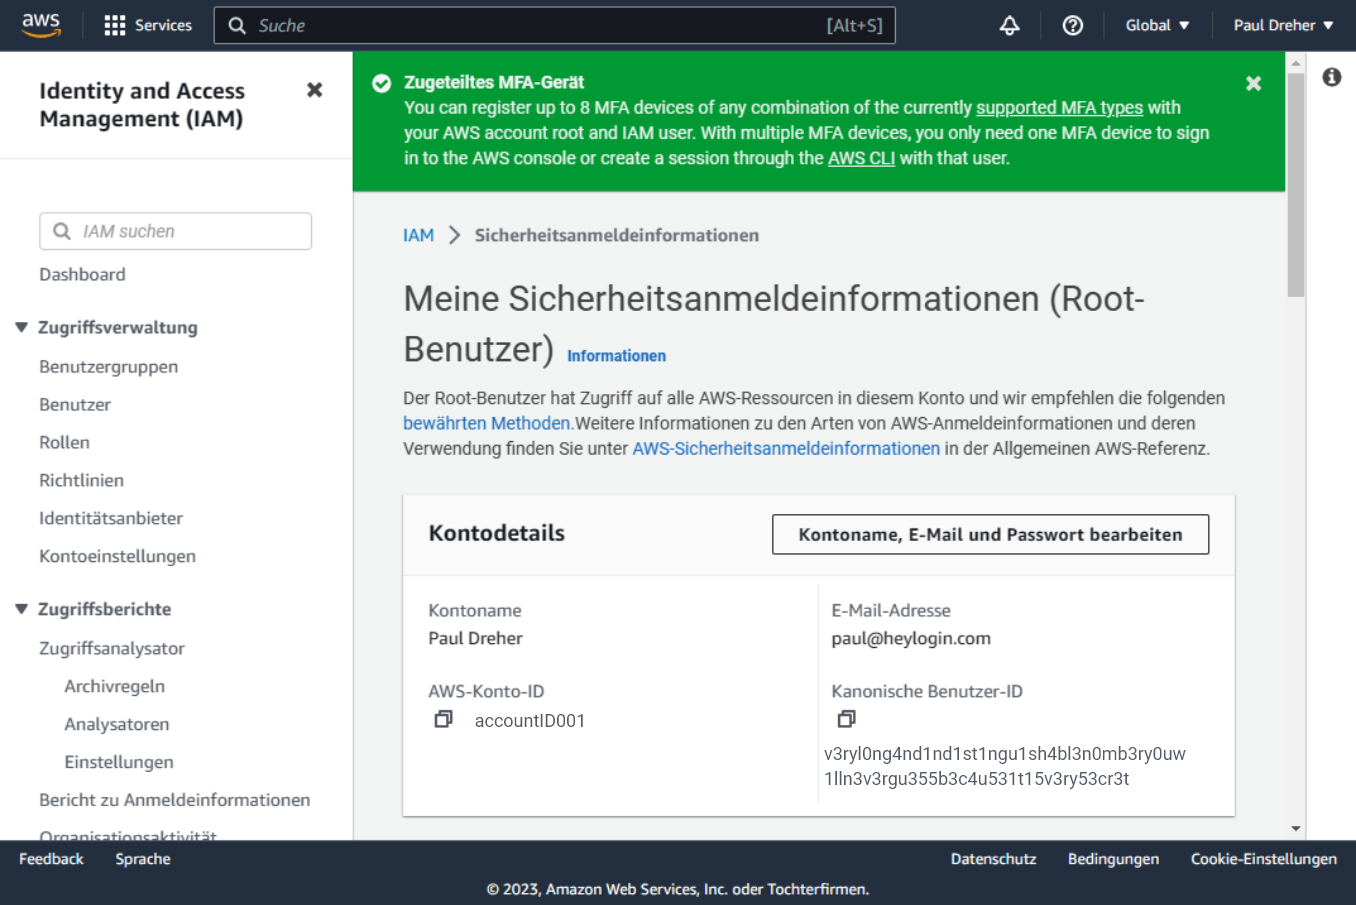The width and height of the screenshot is (1356, 905).
Task: Click the Sicherheitsanmeldeinformationen breadcrumb text
Action: pos(617,235)
